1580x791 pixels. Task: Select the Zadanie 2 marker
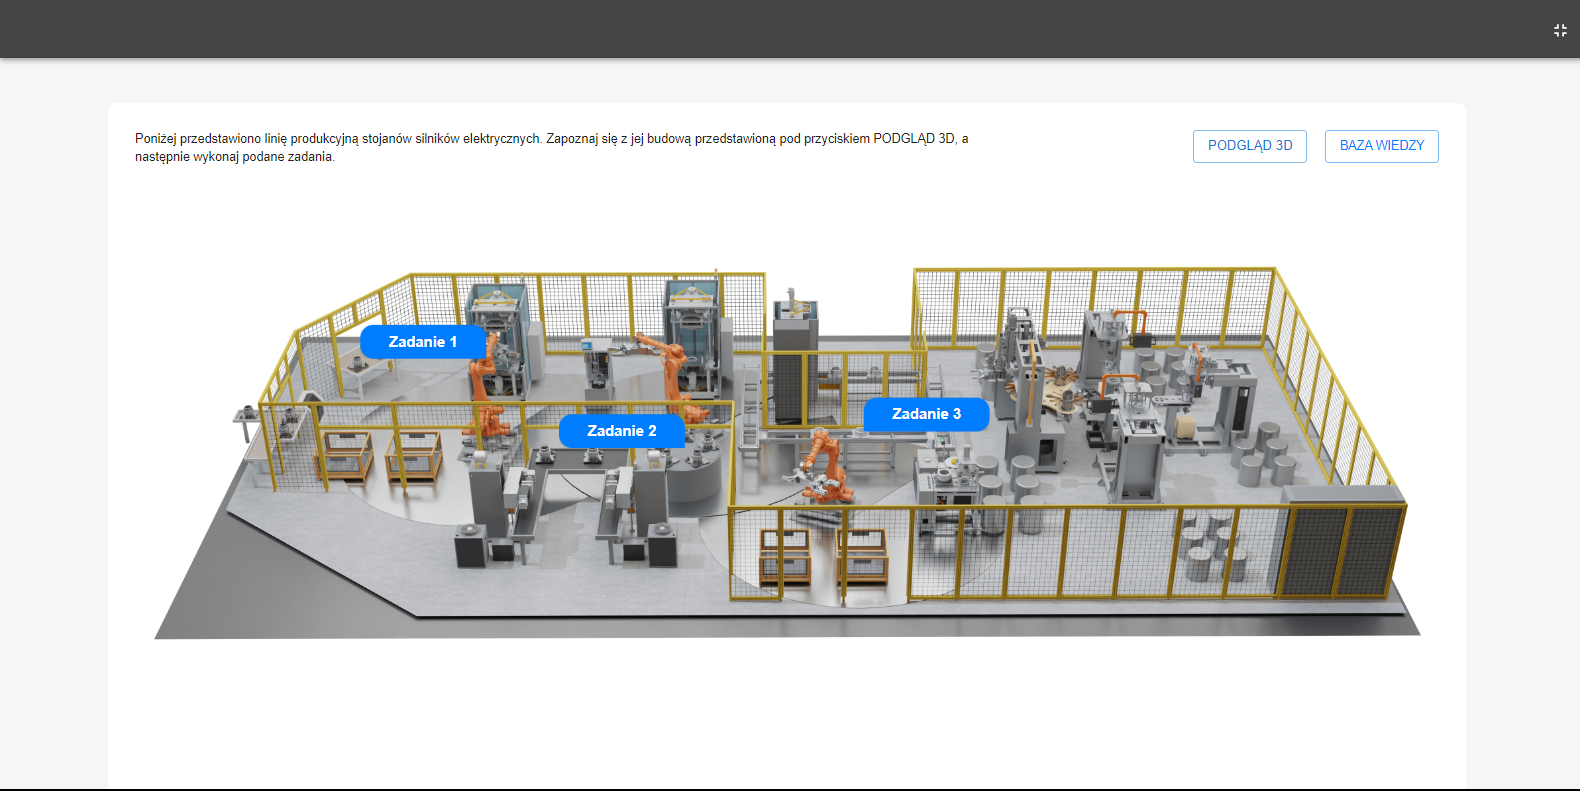click(621, 431)
